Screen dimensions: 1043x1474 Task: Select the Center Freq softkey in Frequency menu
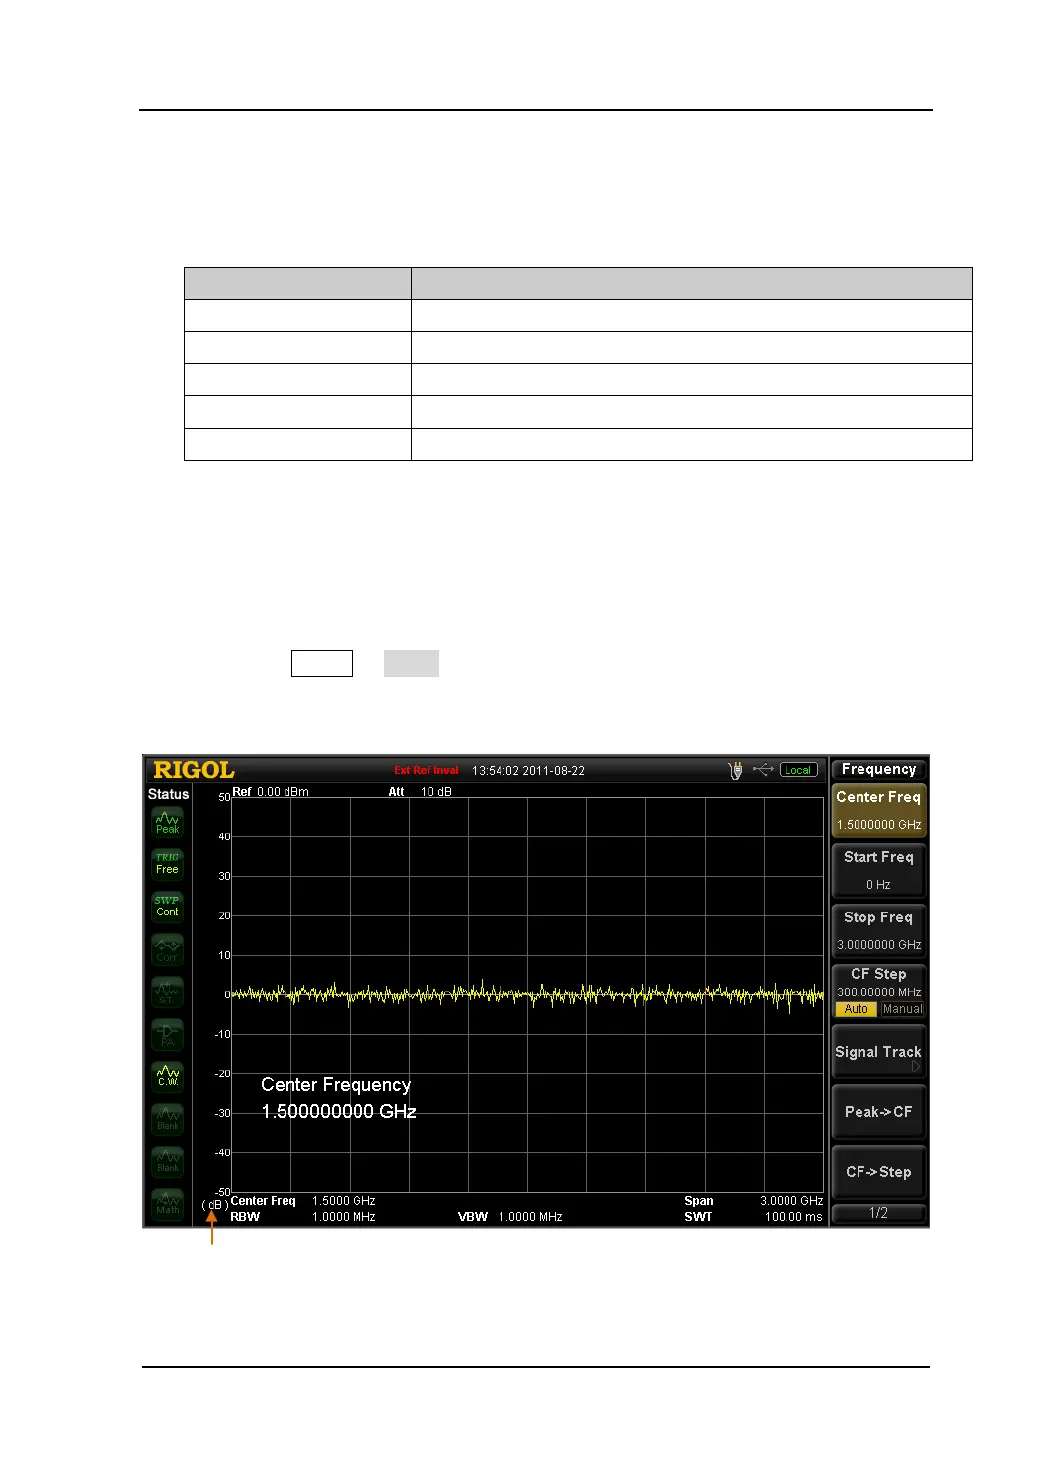click(879, 810)
